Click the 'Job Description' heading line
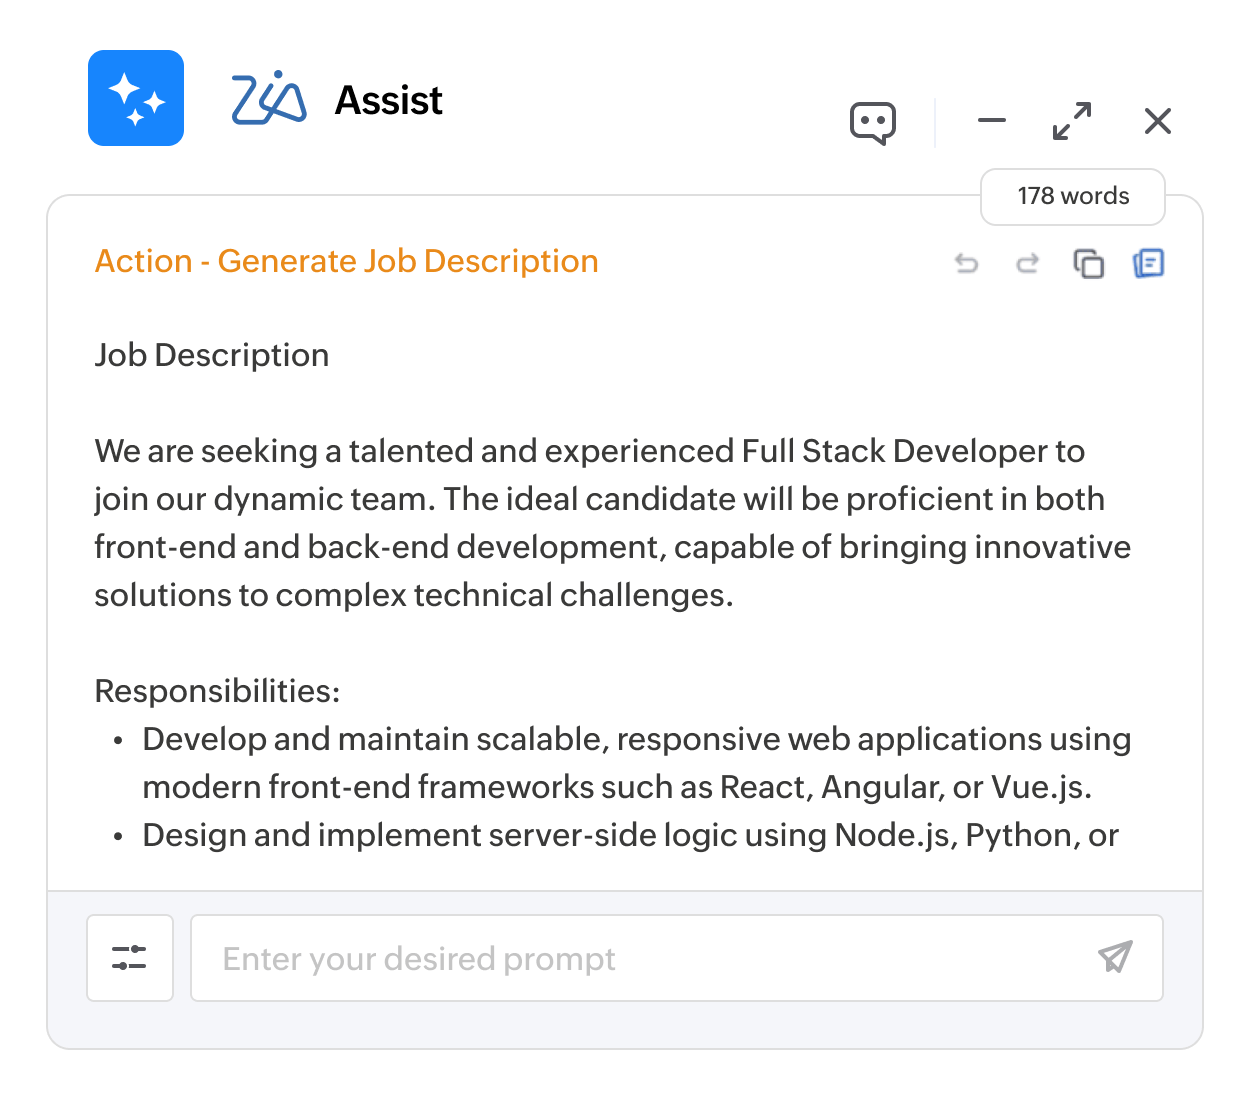Image resolution: width=1250 pixels, height=1096 pixels. coord(212,355)
